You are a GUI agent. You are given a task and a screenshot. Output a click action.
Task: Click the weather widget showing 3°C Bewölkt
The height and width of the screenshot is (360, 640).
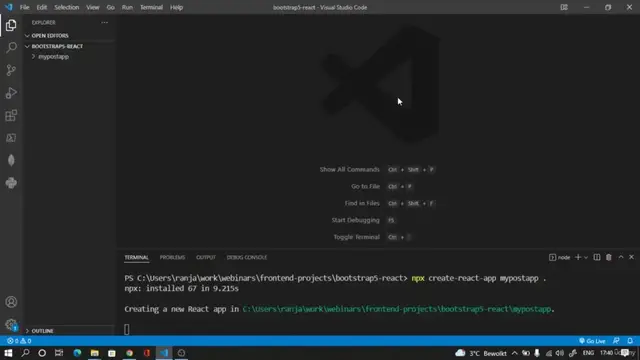(481, 353)
